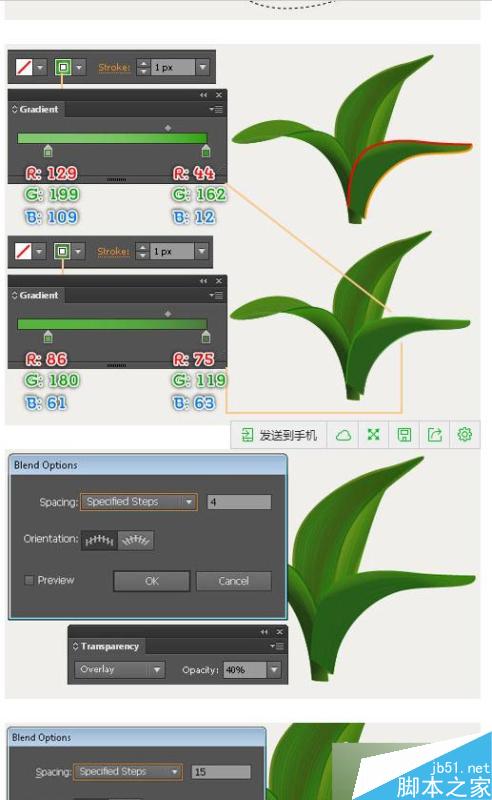Collapse the Transparency panel with double arrows
This screenshot has width=492, height=800.
pos(264,632)
